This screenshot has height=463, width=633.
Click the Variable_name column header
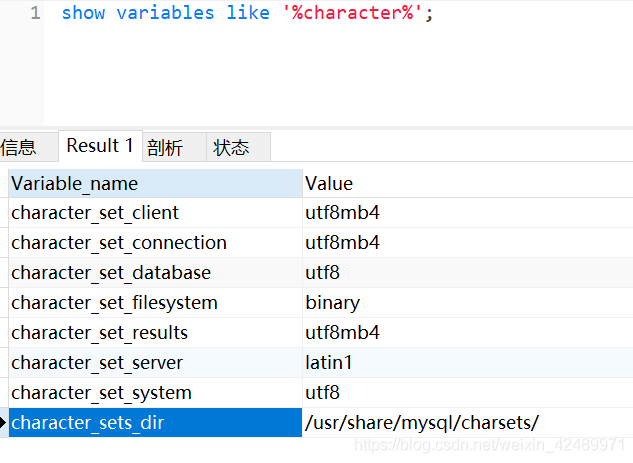pos(155,184)
